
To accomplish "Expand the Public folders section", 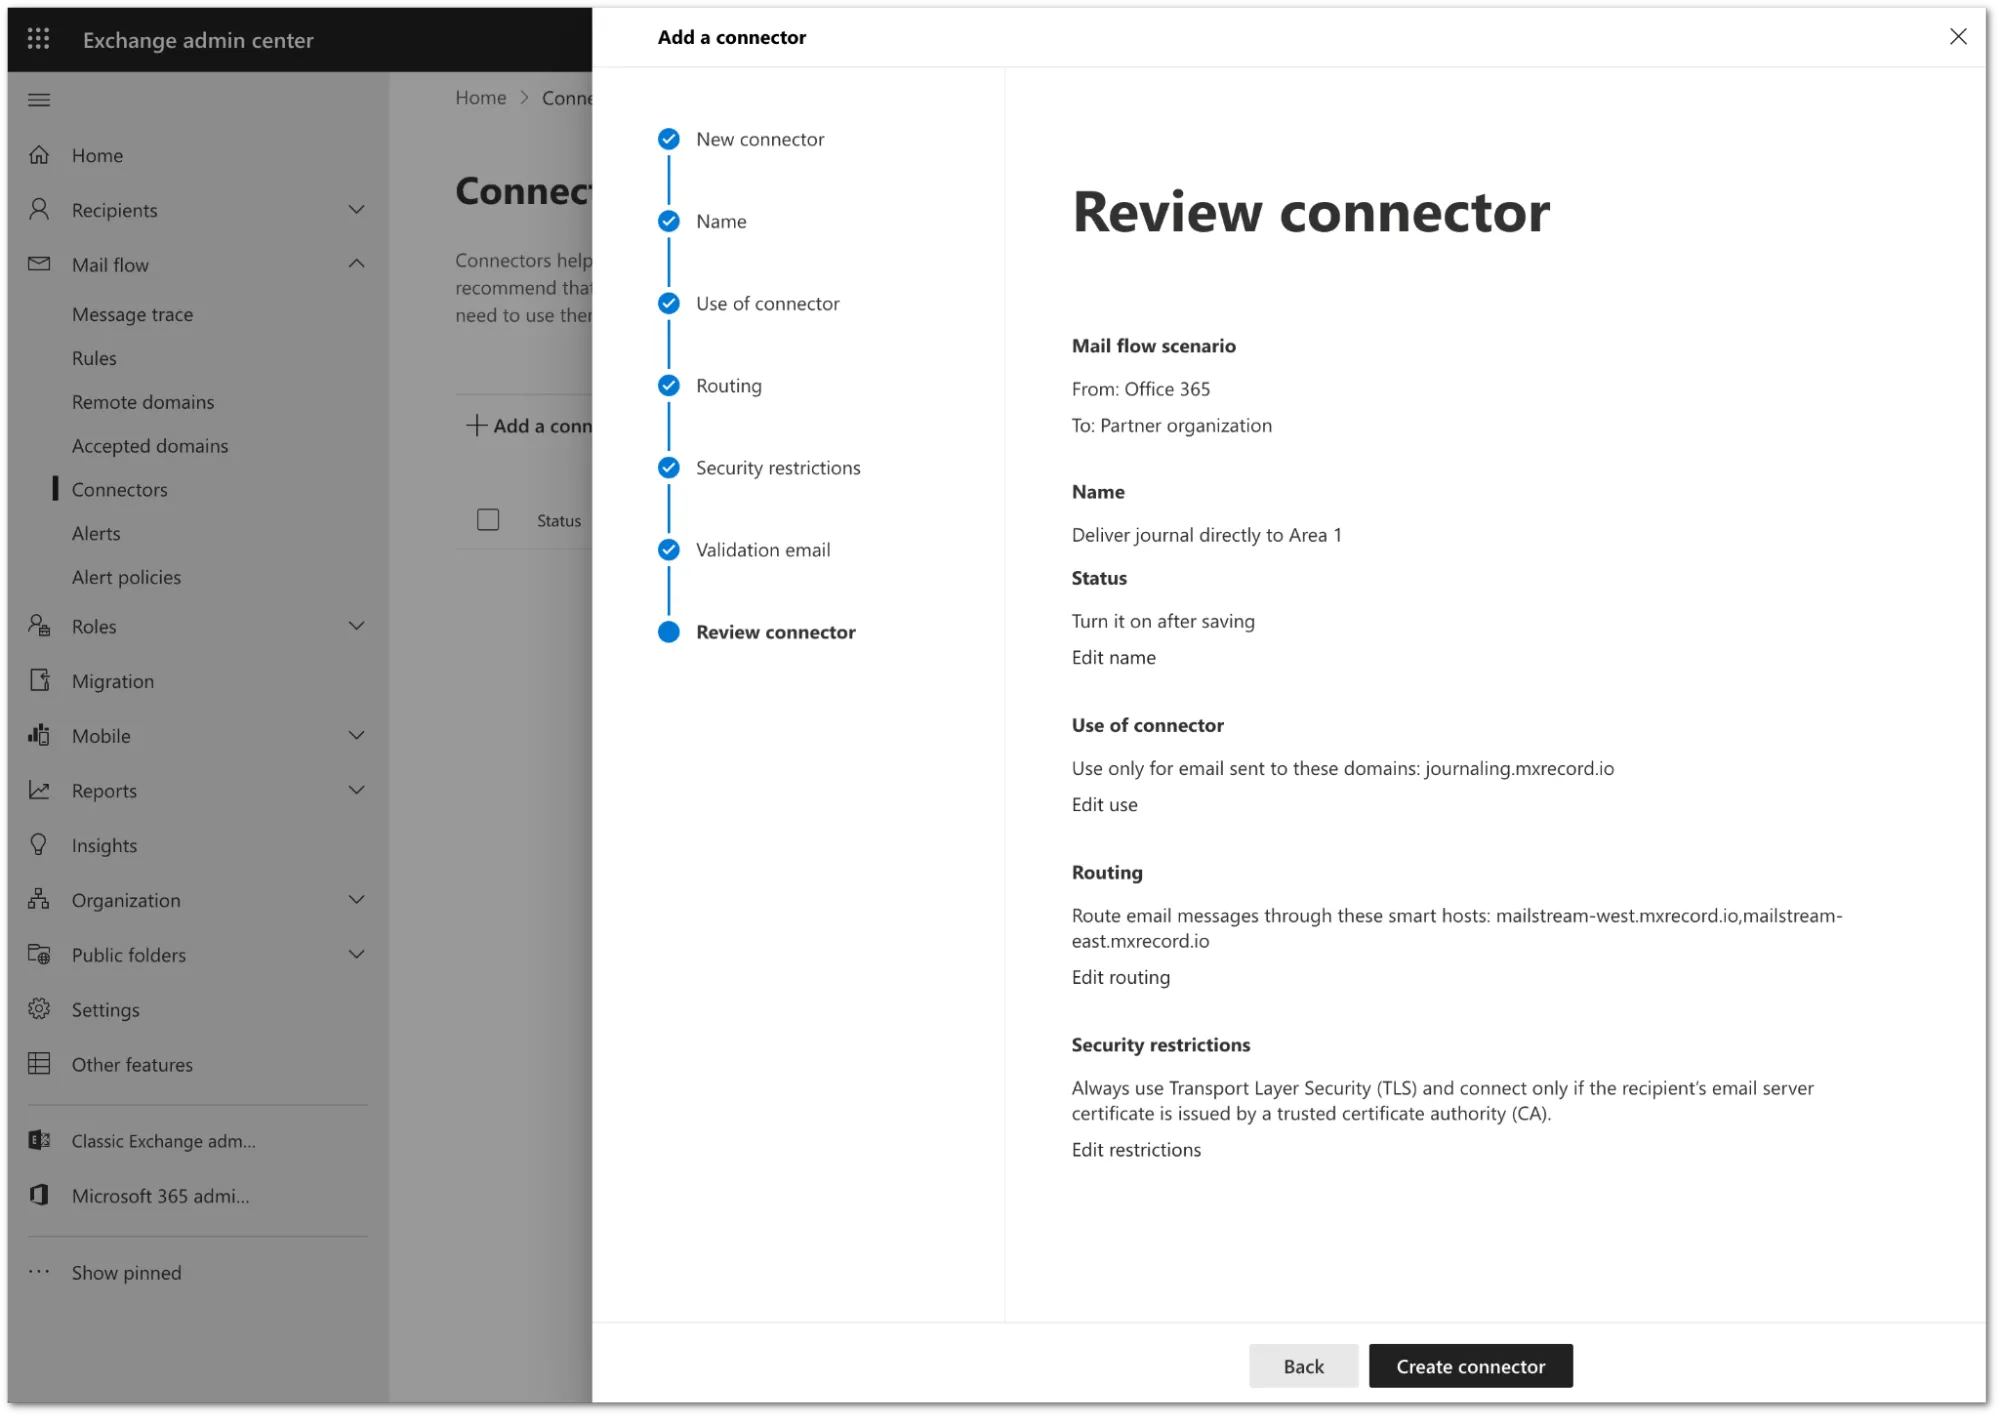I will (x=357, y=954).
